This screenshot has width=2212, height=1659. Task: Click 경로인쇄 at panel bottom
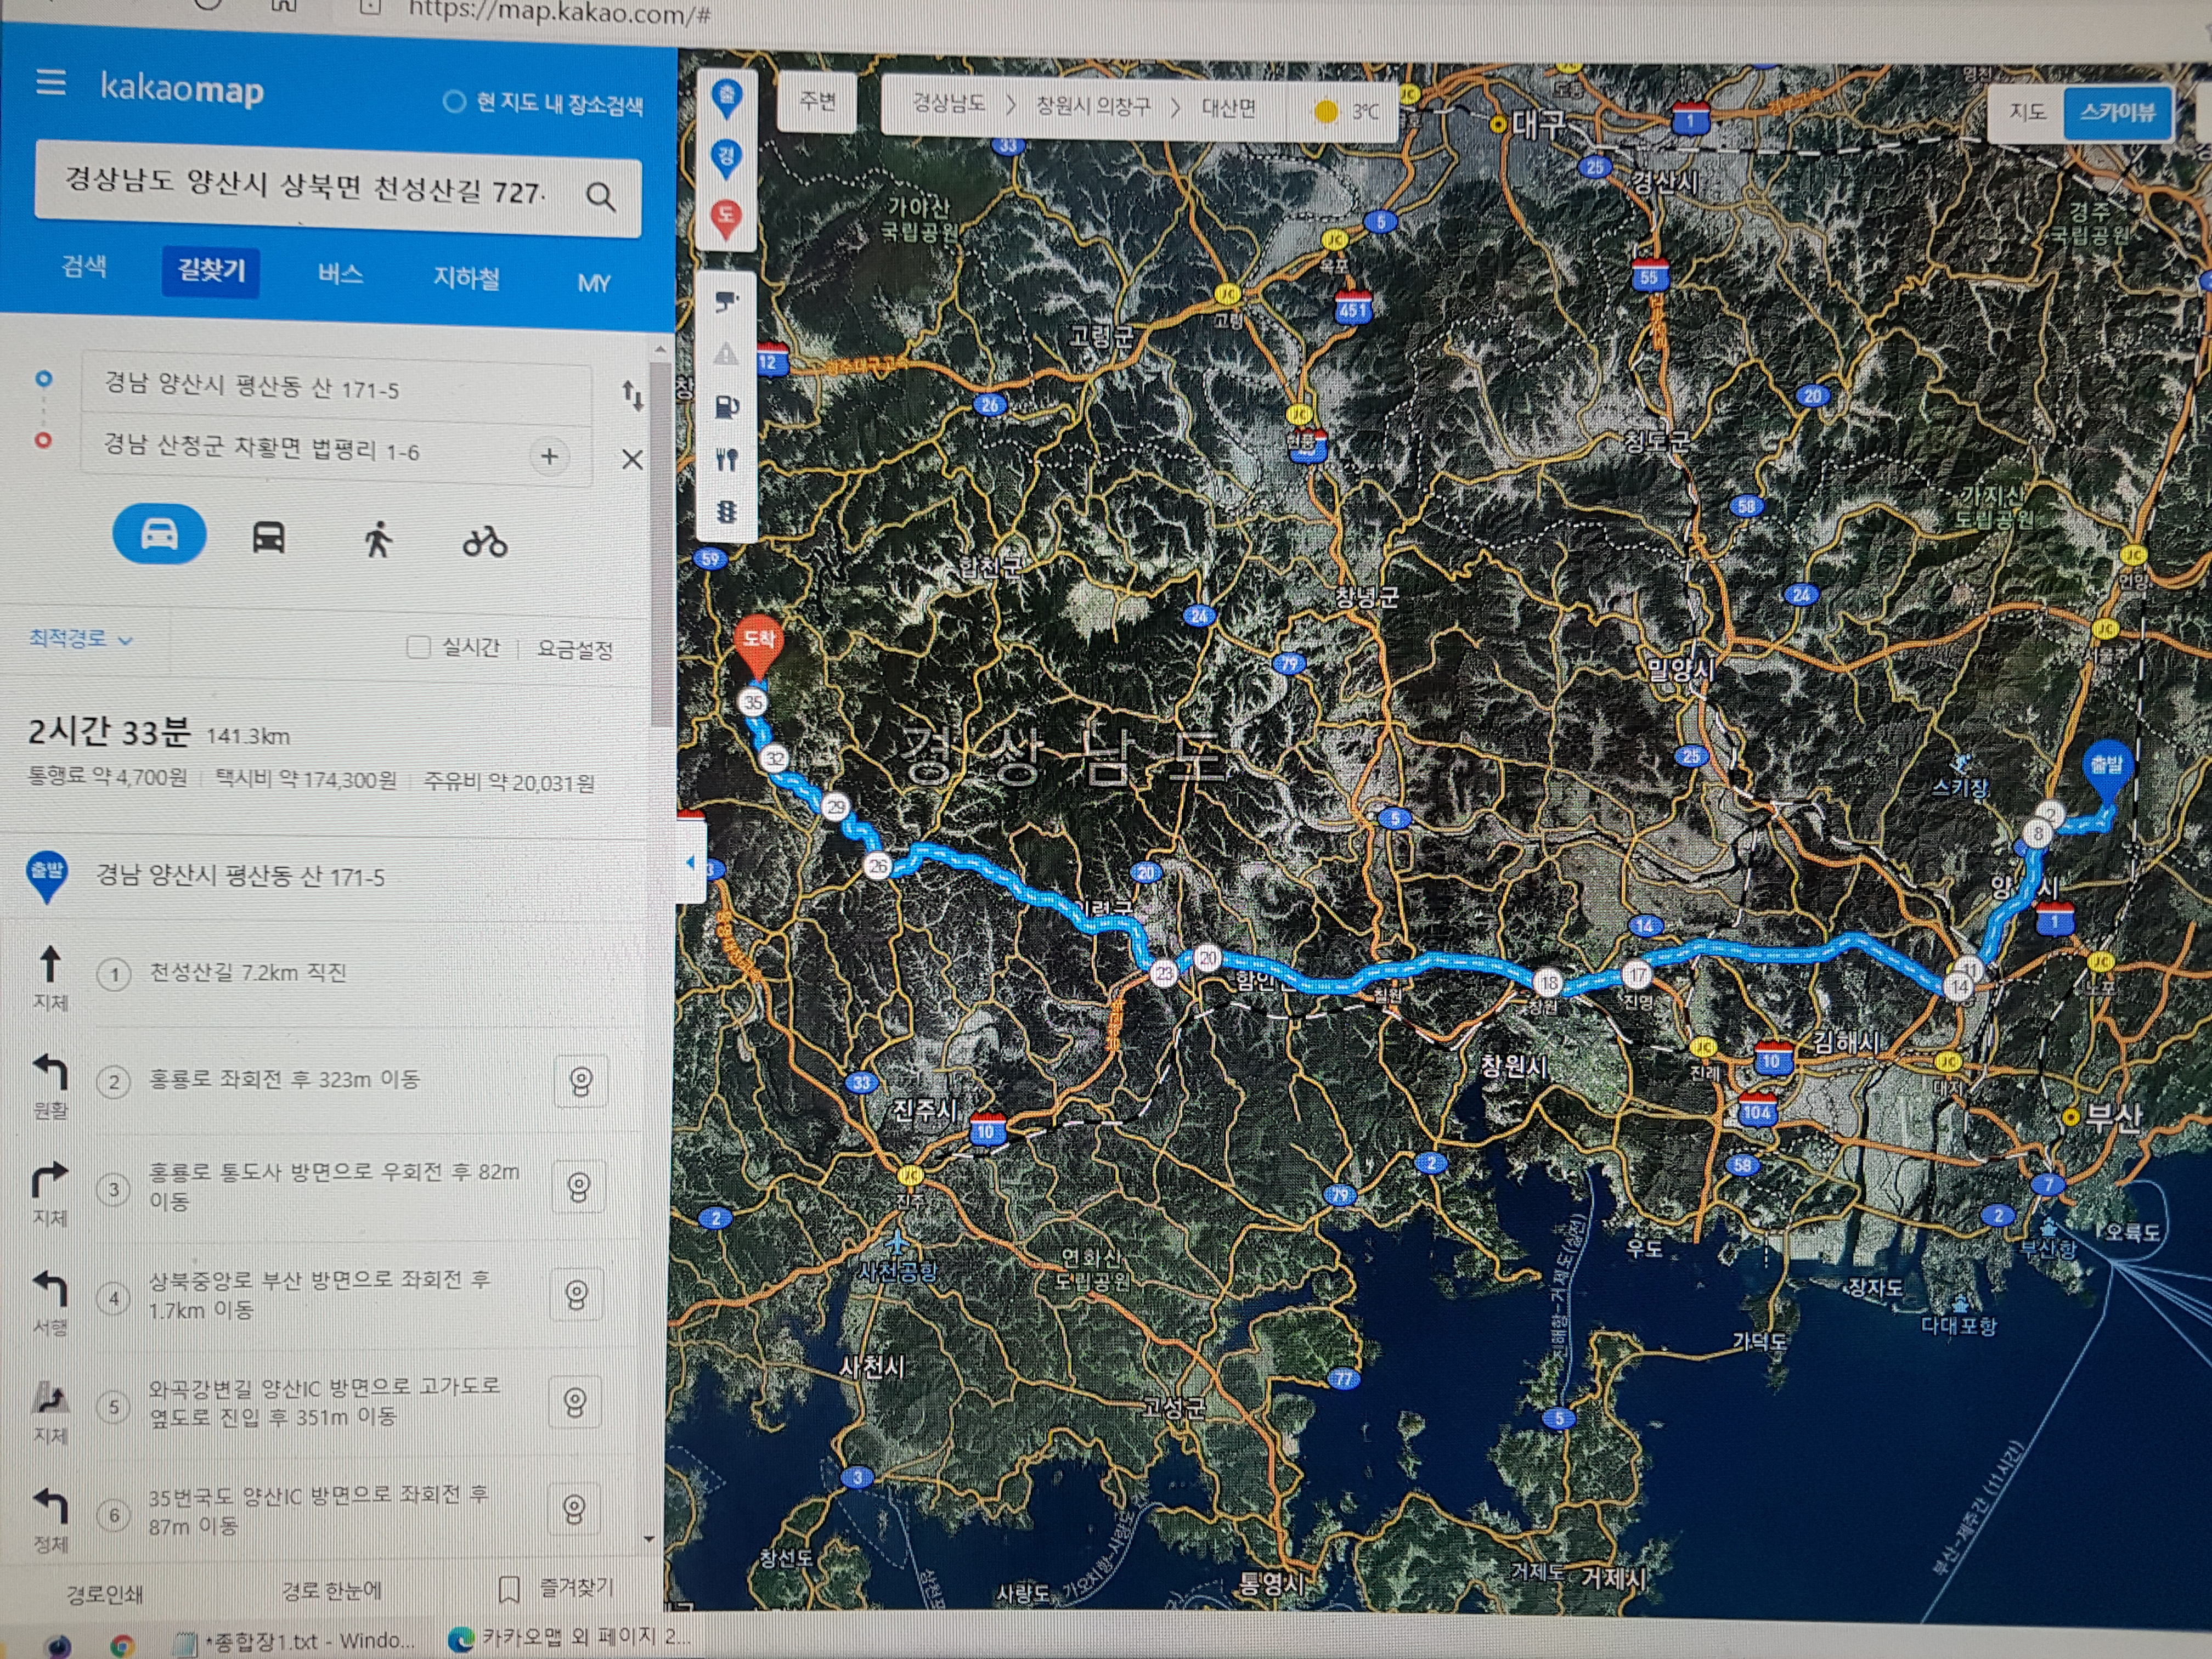[x=105, y=1593]
